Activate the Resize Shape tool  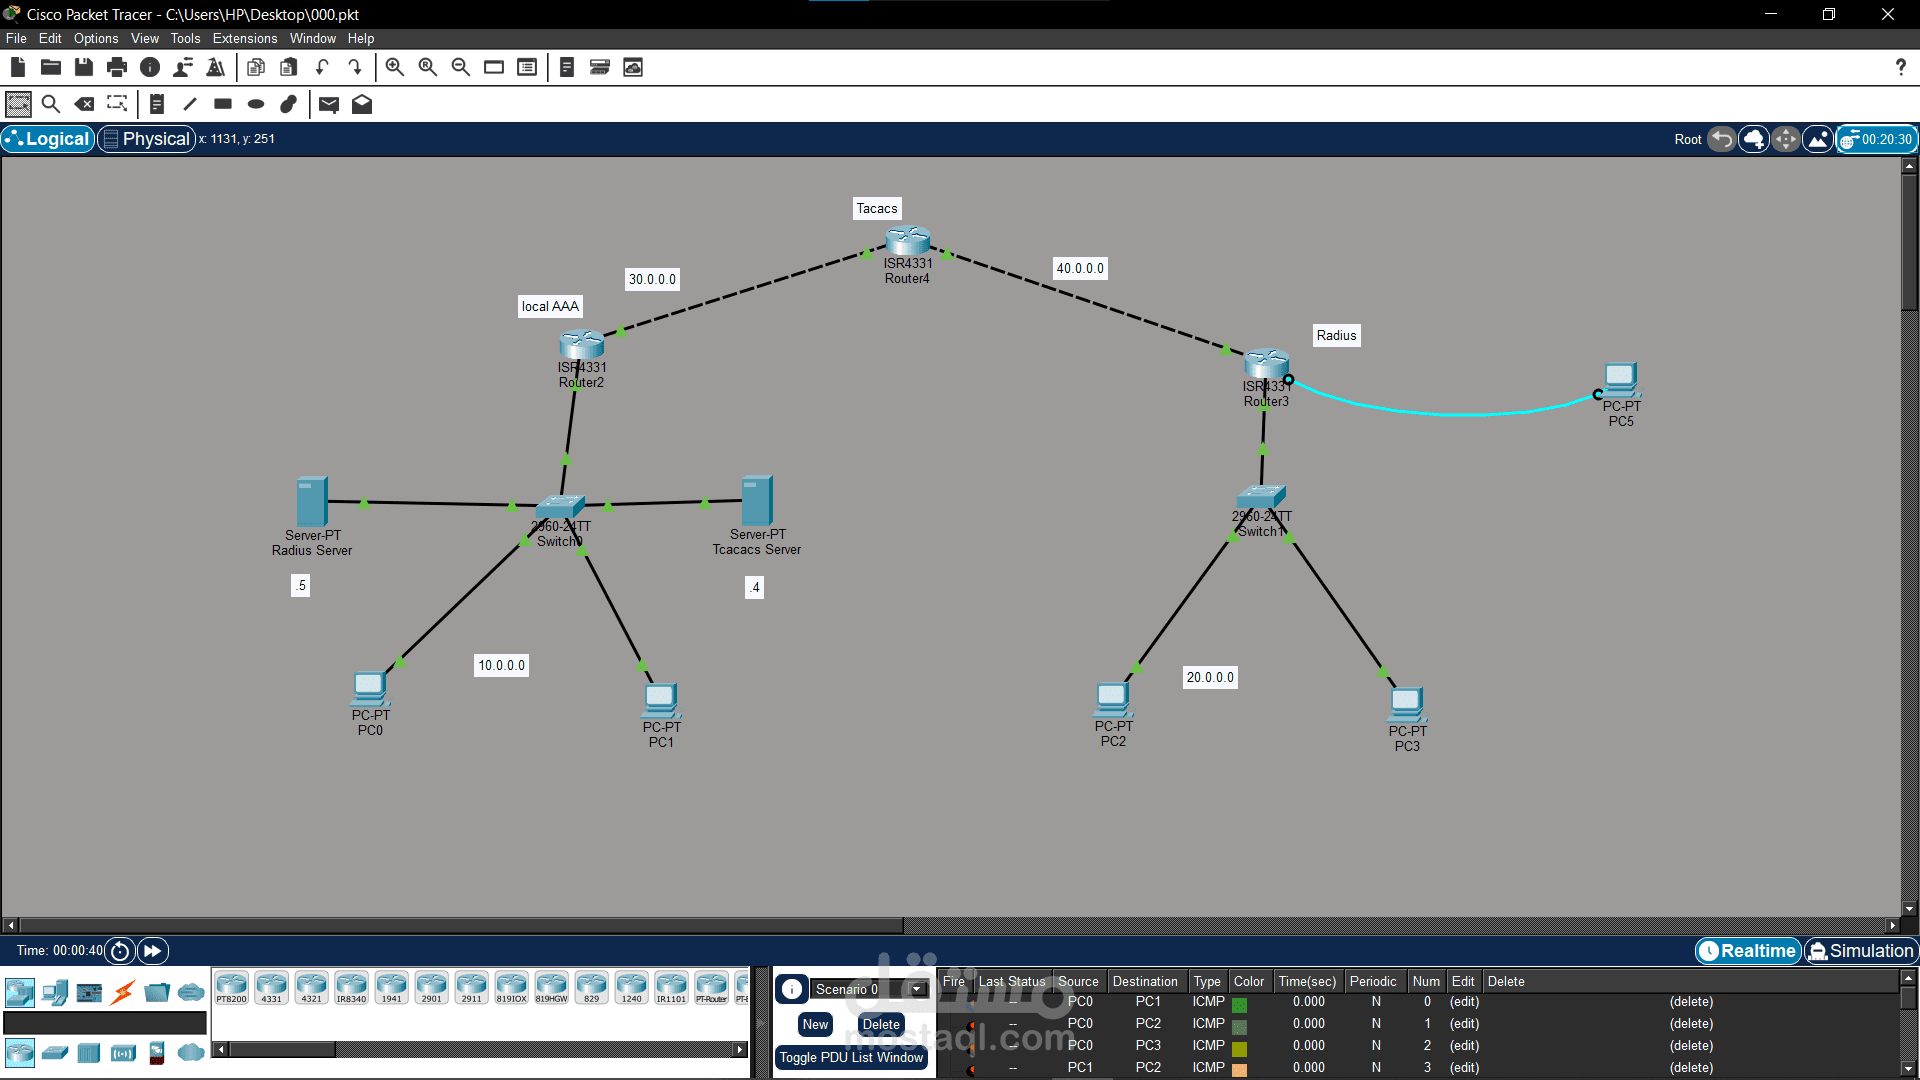click(117, 104)
